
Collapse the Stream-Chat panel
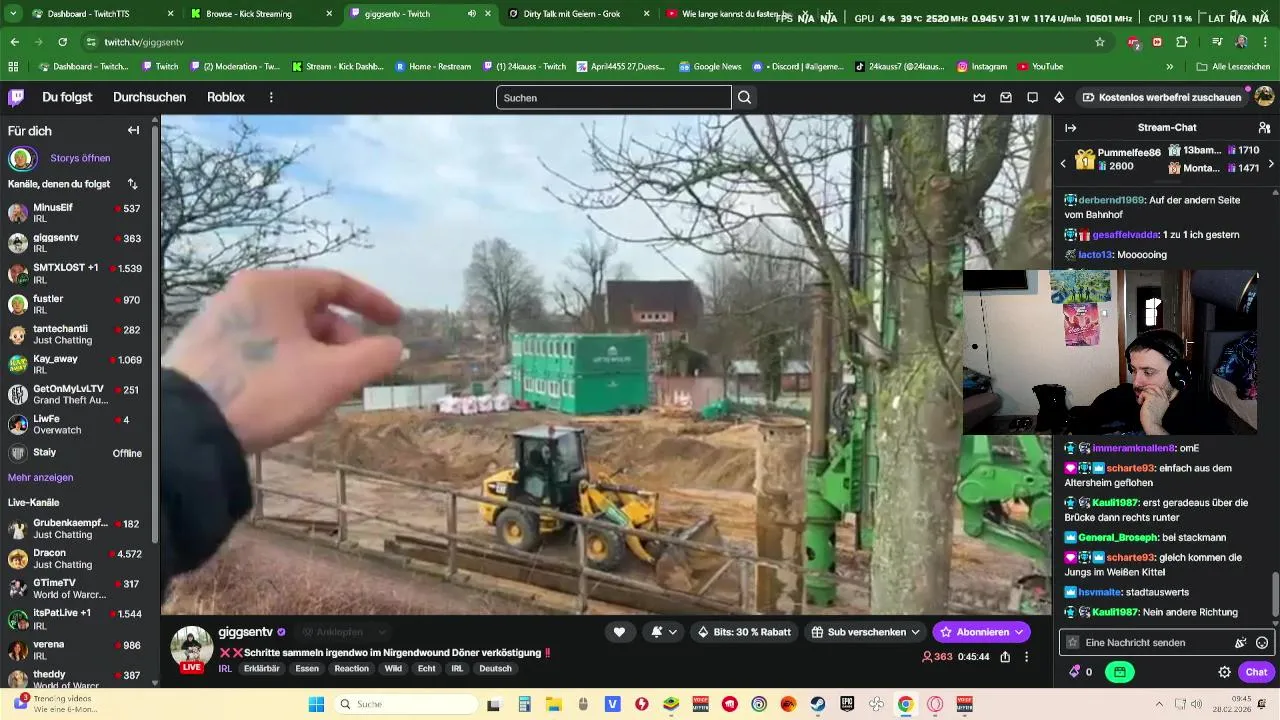(x=1070, y=128)
